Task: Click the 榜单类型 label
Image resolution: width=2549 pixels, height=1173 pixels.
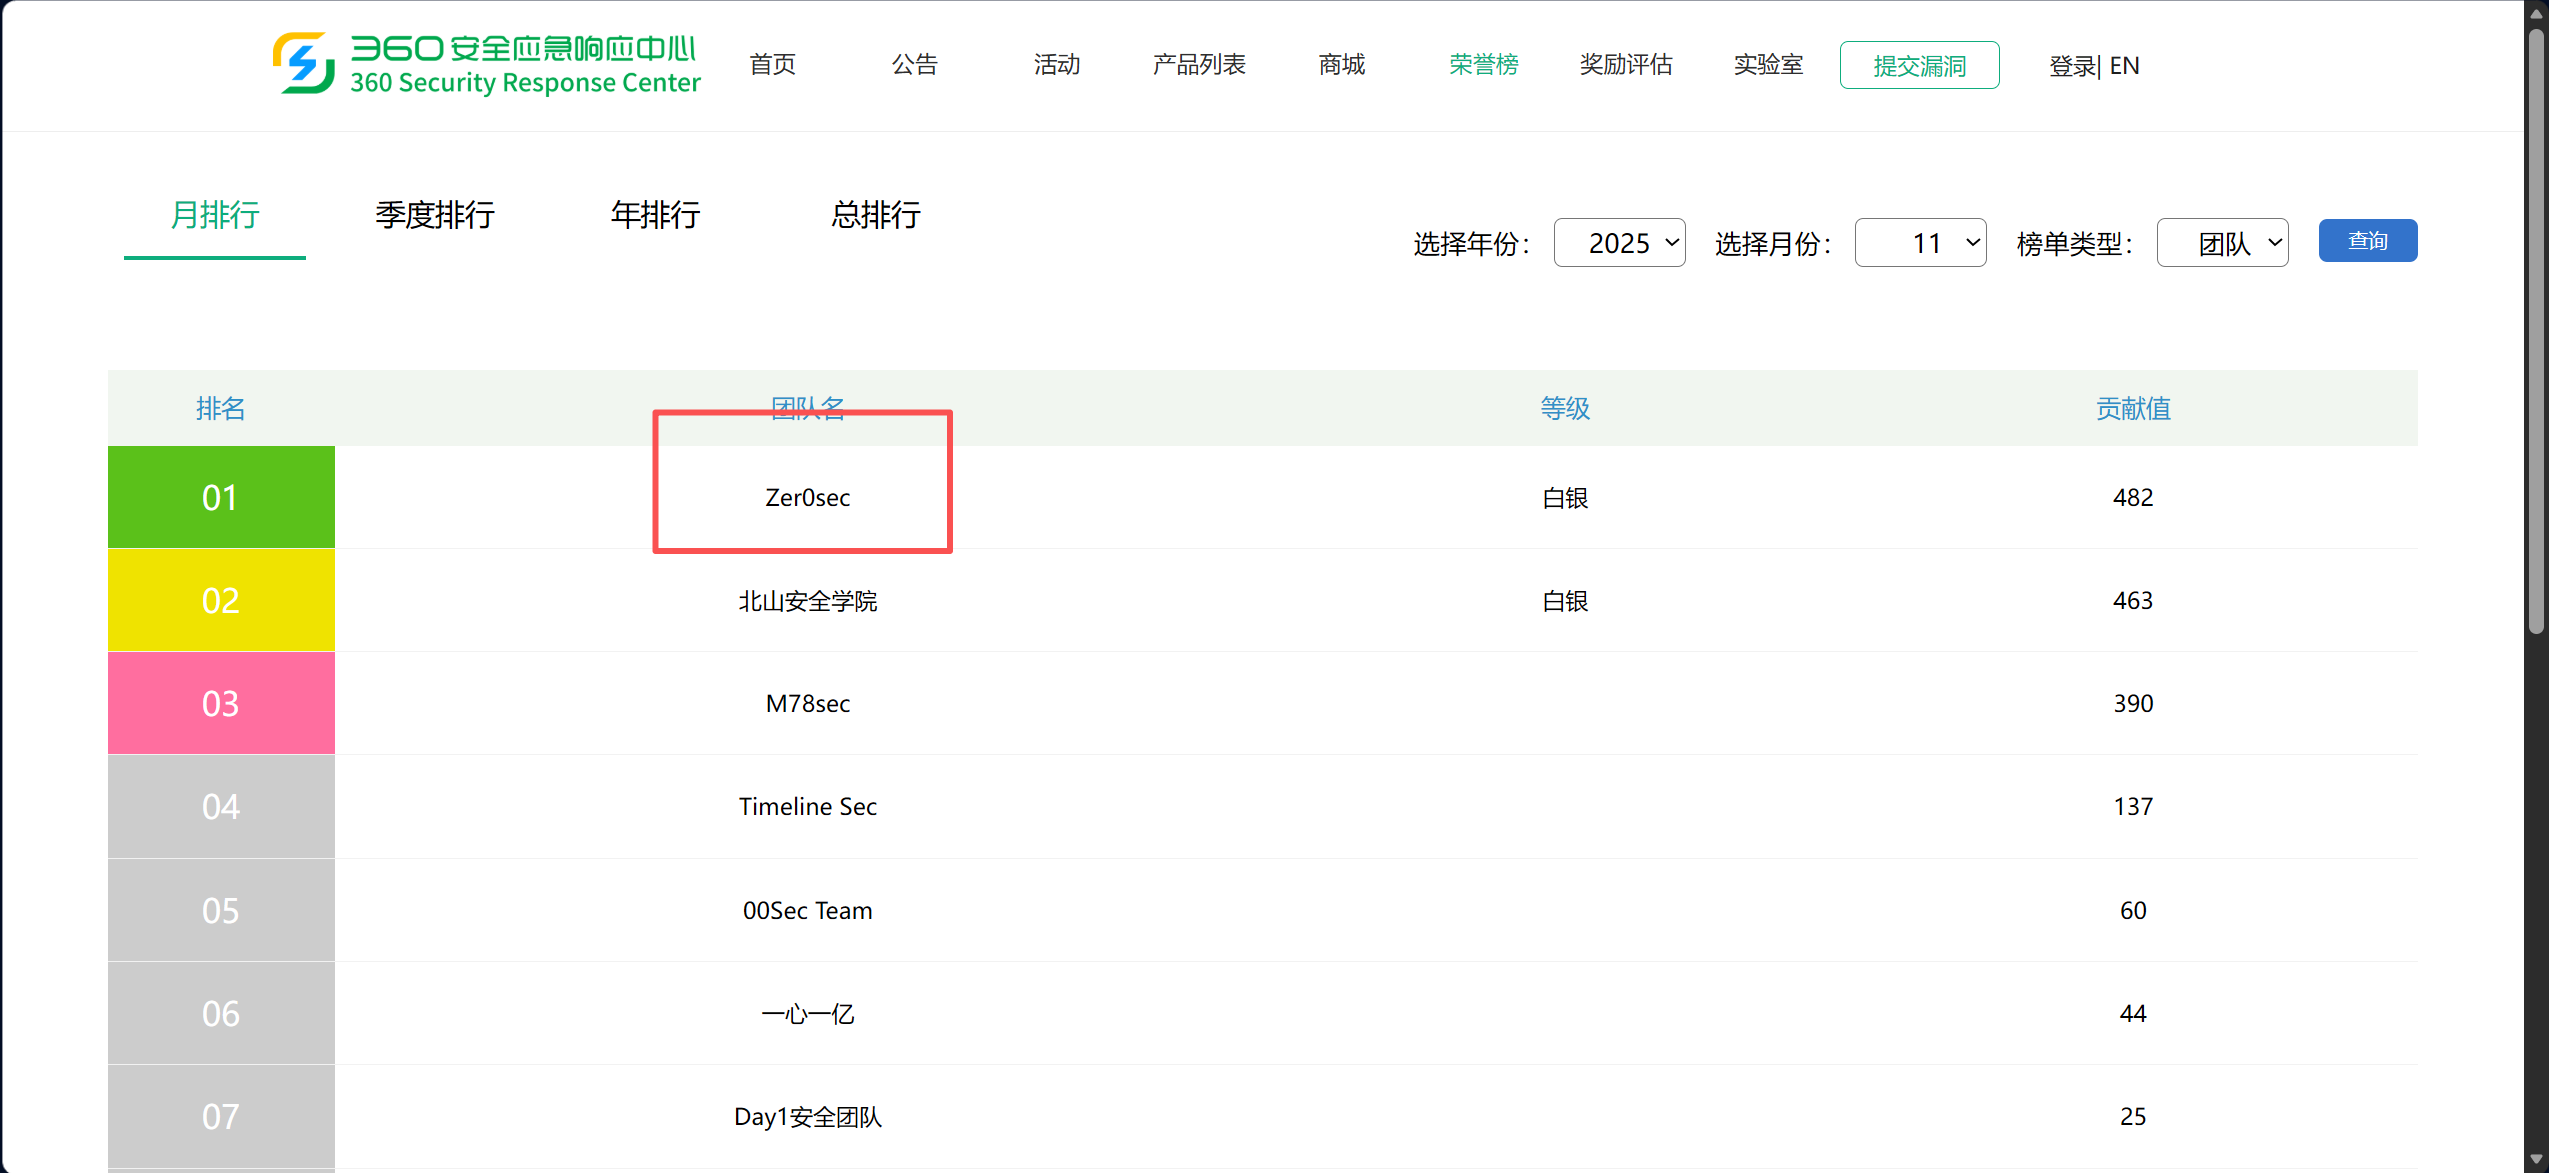Action: coord(2075,244)
